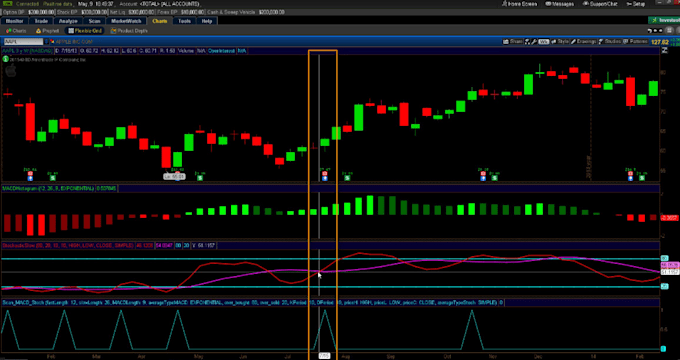
Task: Click the Investools button
Action: pos(664,20)
